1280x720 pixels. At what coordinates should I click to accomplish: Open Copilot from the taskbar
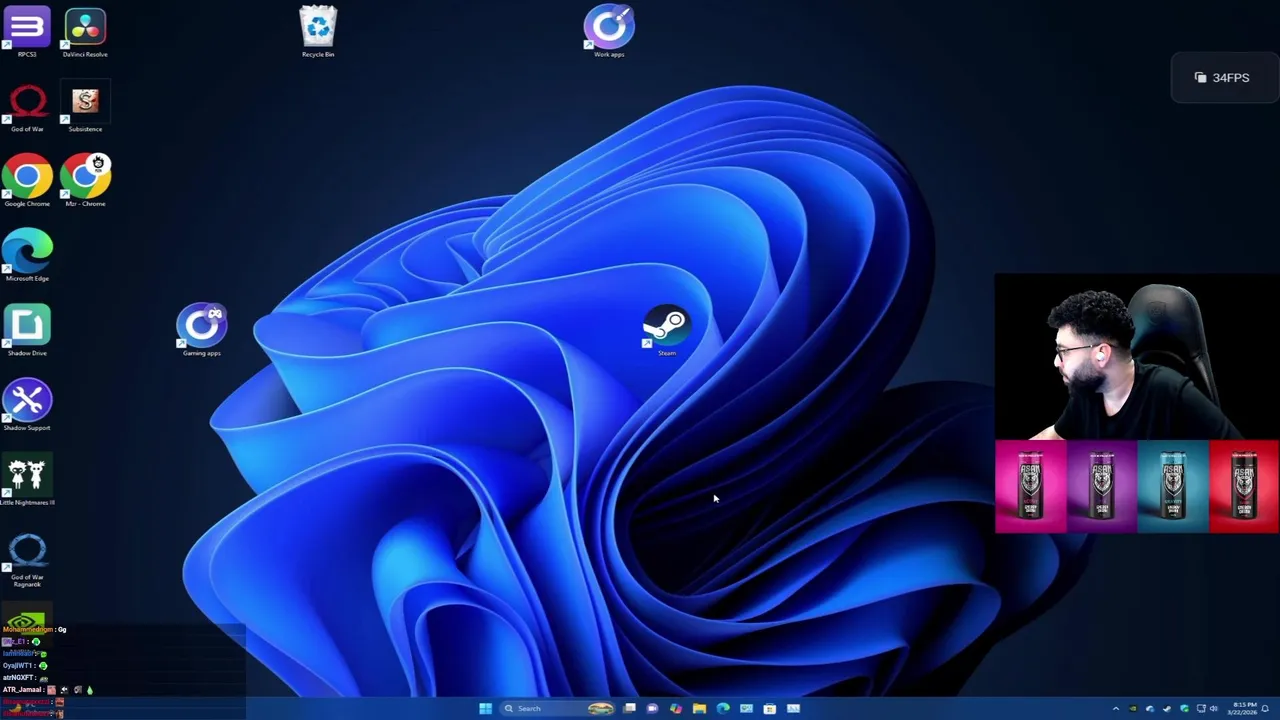(676, 709)
